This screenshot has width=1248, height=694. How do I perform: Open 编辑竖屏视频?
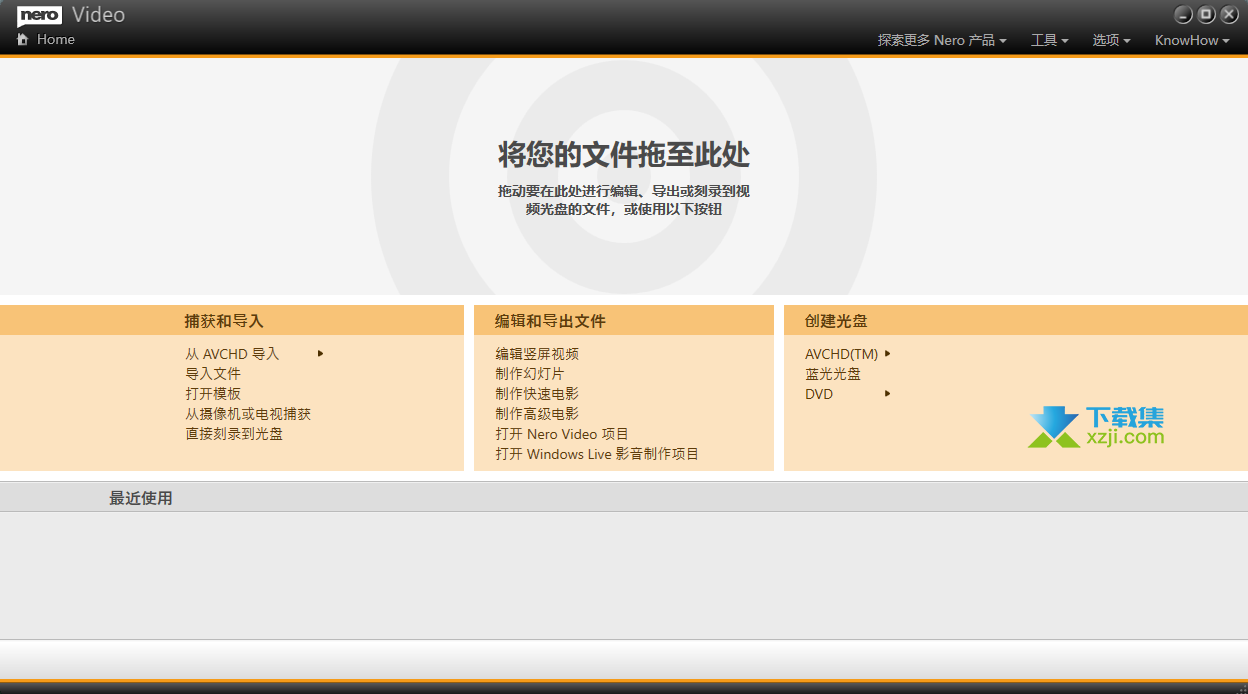pos(537,354)
